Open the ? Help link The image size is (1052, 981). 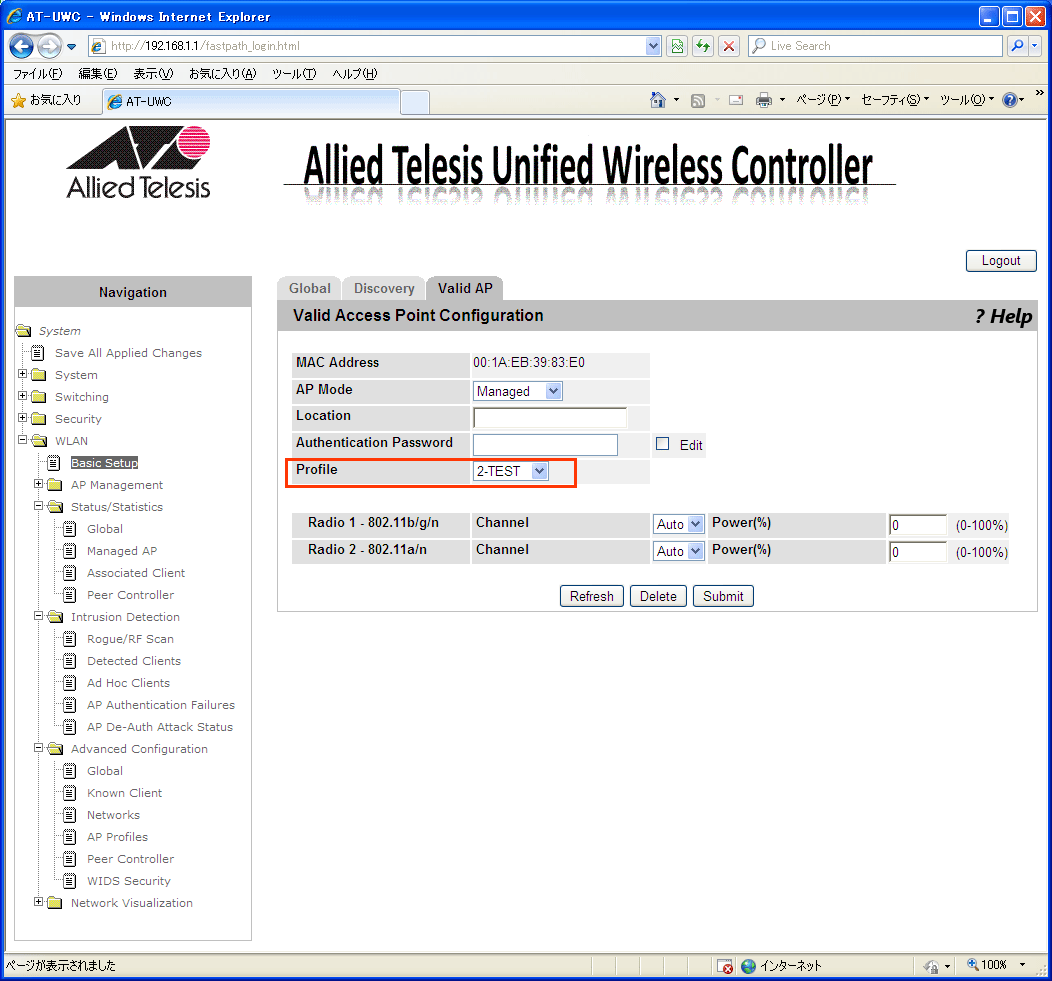point(1004,316)
